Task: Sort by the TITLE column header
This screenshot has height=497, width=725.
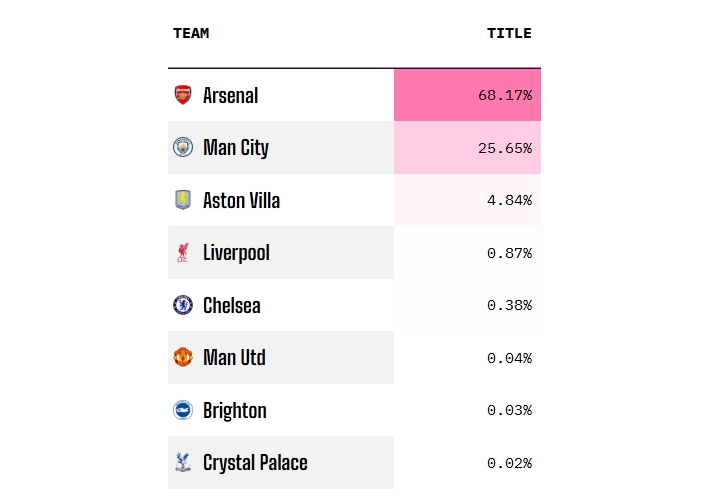Action: [x=509, y=33]
